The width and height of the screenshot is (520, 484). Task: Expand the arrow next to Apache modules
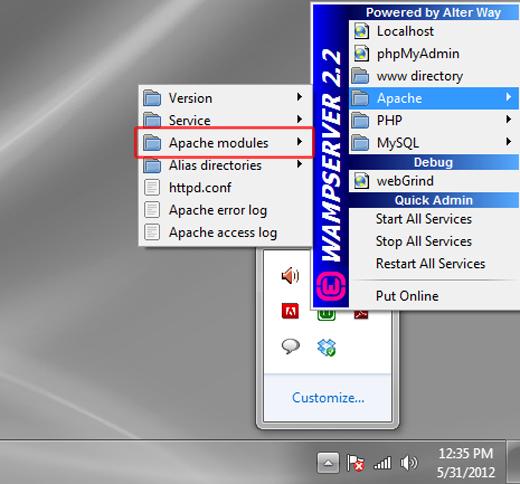[x=300, y=142]
